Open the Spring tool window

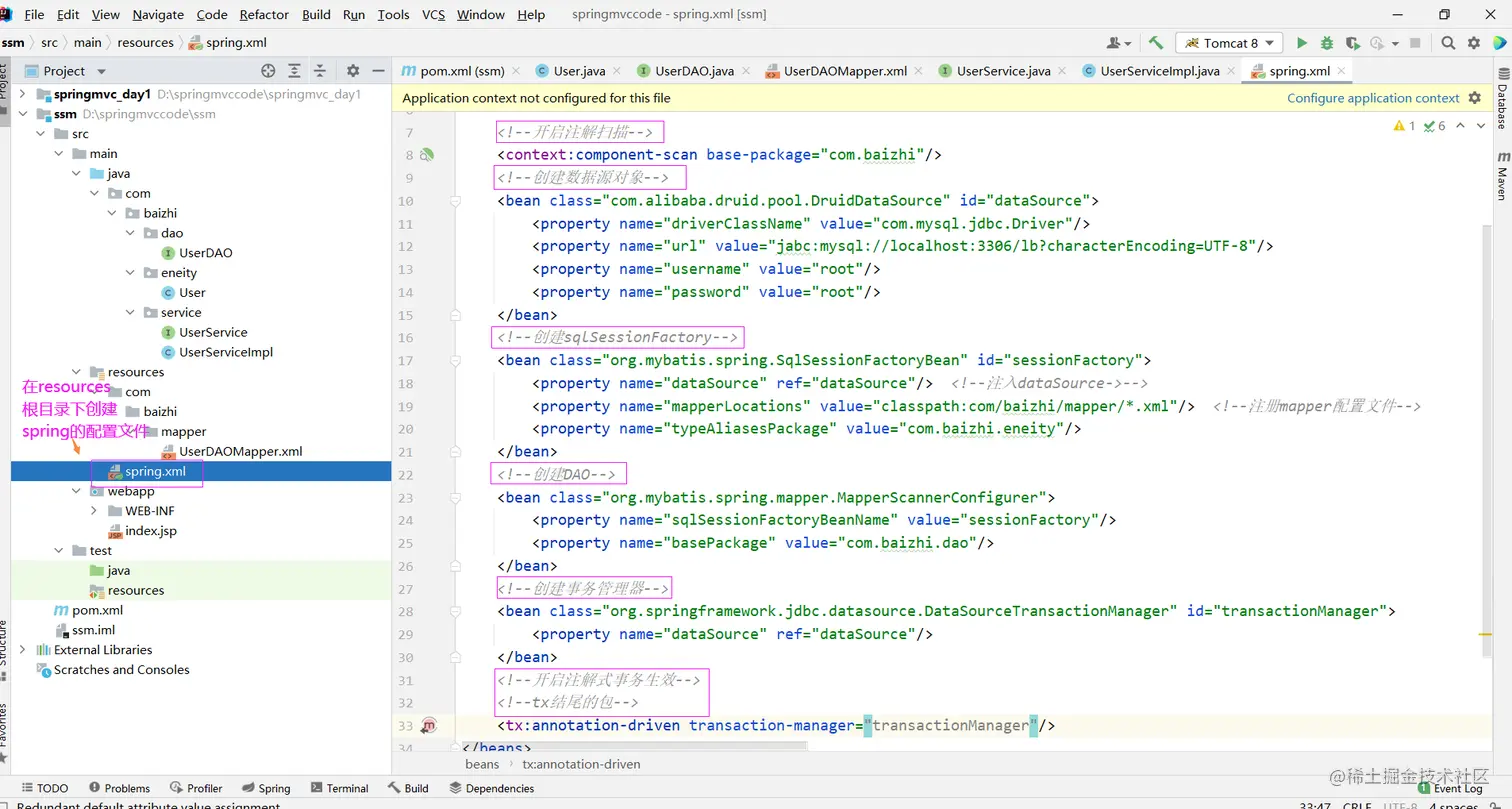click(x=265, y=788)
